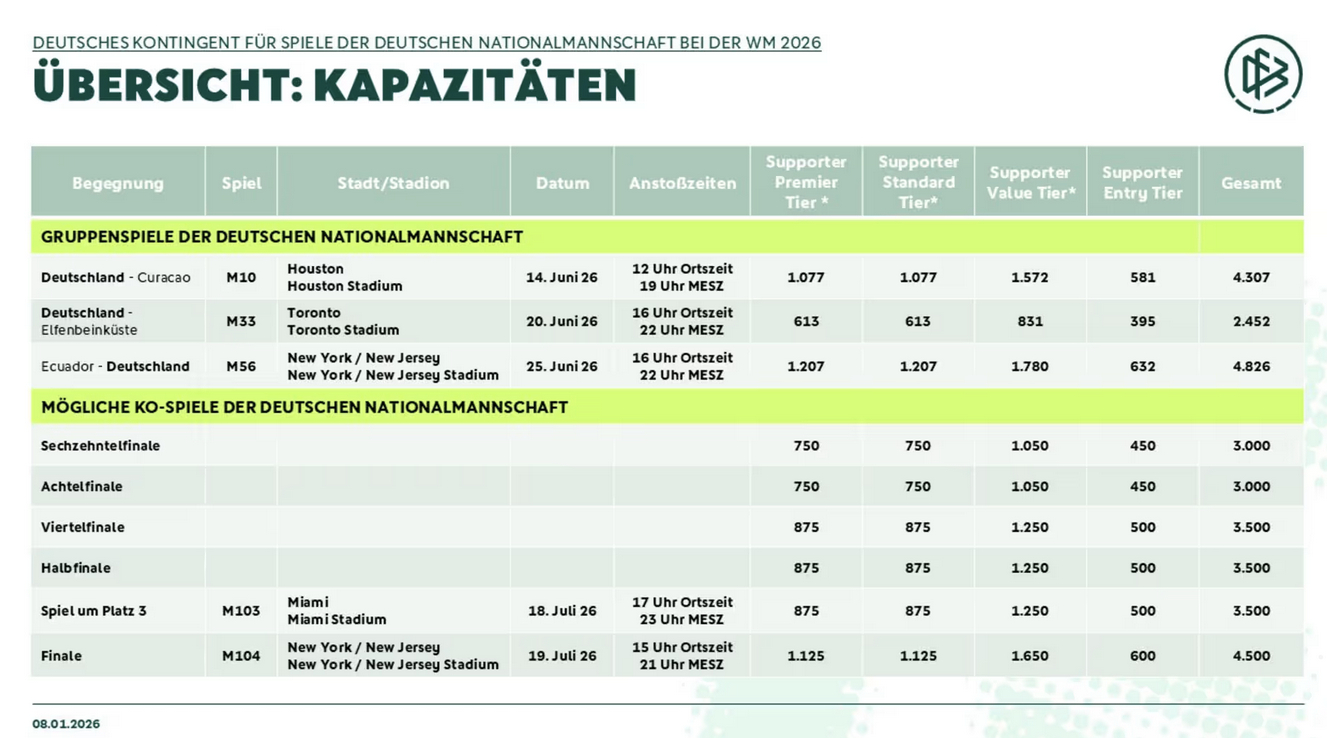
Task: Click the Mögliche KO-Spiele section heading
Action: tap(304, 407)
